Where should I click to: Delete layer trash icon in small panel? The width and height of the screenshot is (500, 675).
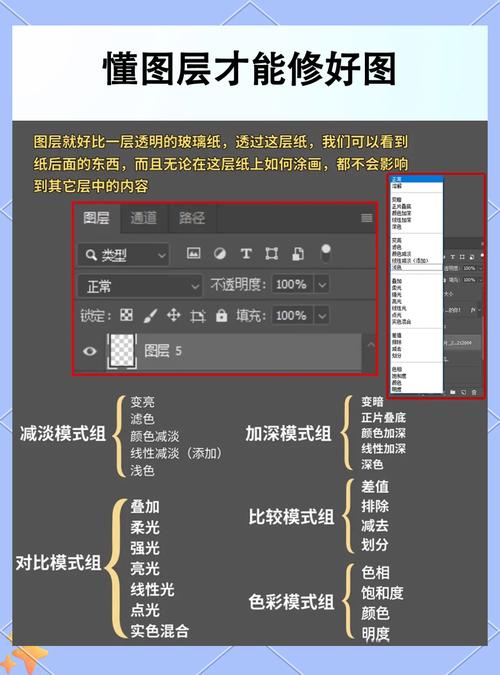coord(474,392)
